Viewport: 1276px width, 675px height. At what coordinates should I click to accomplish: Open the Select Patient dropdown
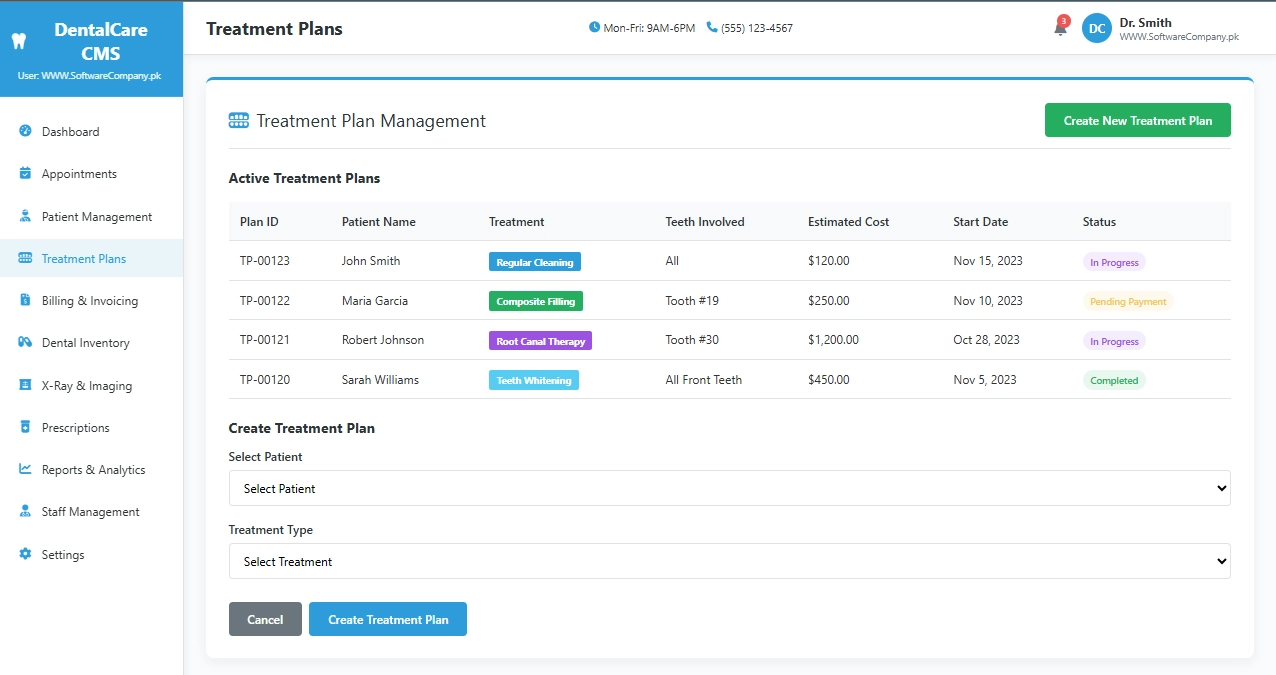(x=729, y=488)
